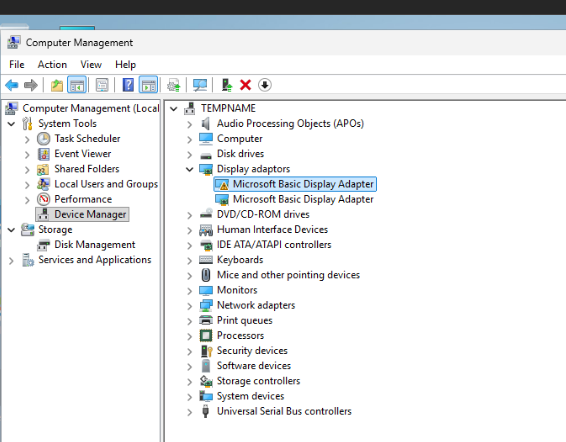Screen dimensions: 566x442
Task: Click the Software devices icon
Action: click(x=206, y=366)
